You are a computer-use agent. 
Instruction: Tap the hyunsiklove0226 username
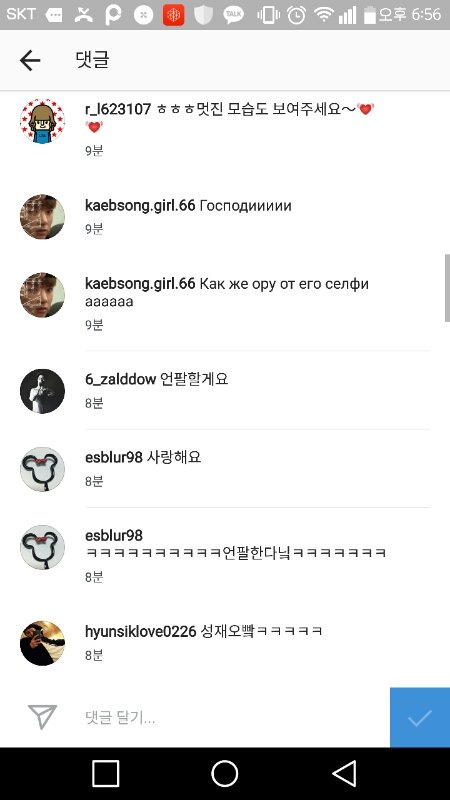pos(140,631)
